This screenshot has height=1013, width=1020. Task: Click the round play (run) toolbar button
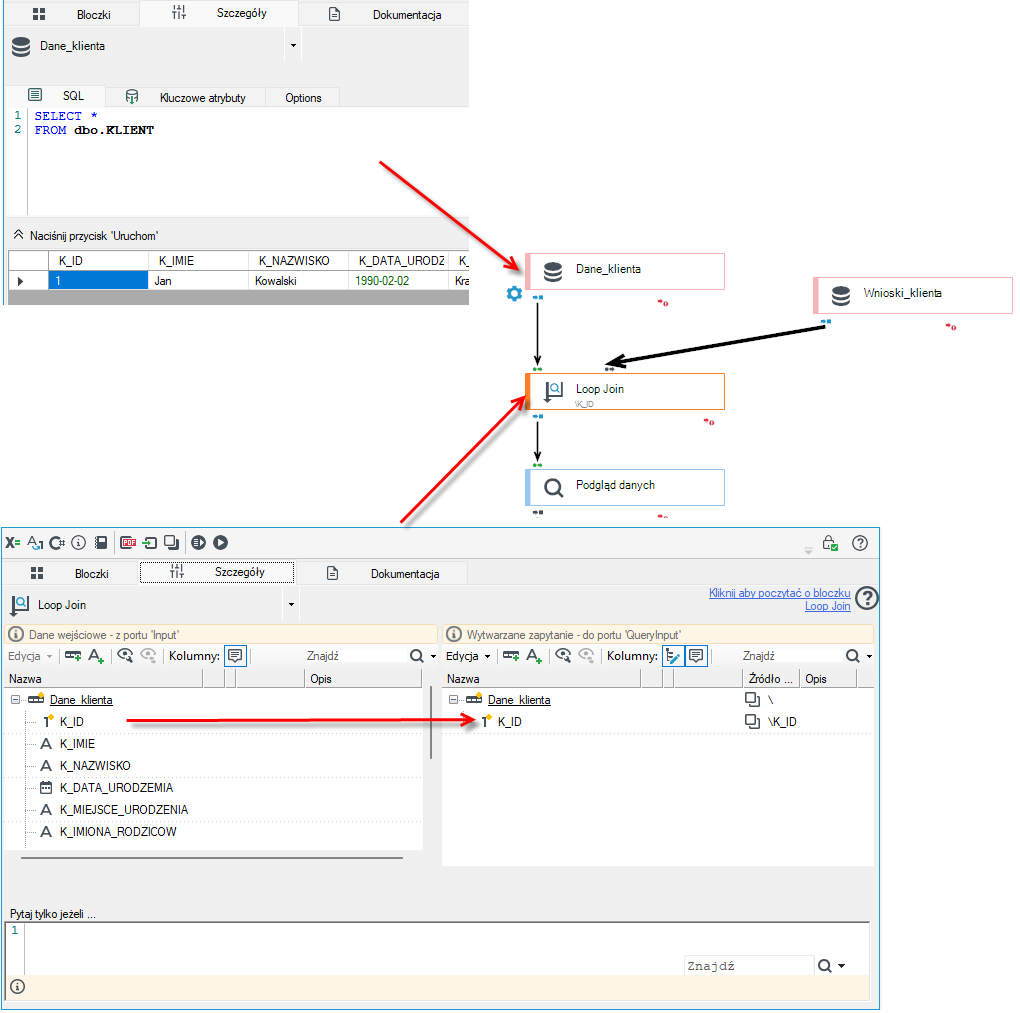coord(221,543)
